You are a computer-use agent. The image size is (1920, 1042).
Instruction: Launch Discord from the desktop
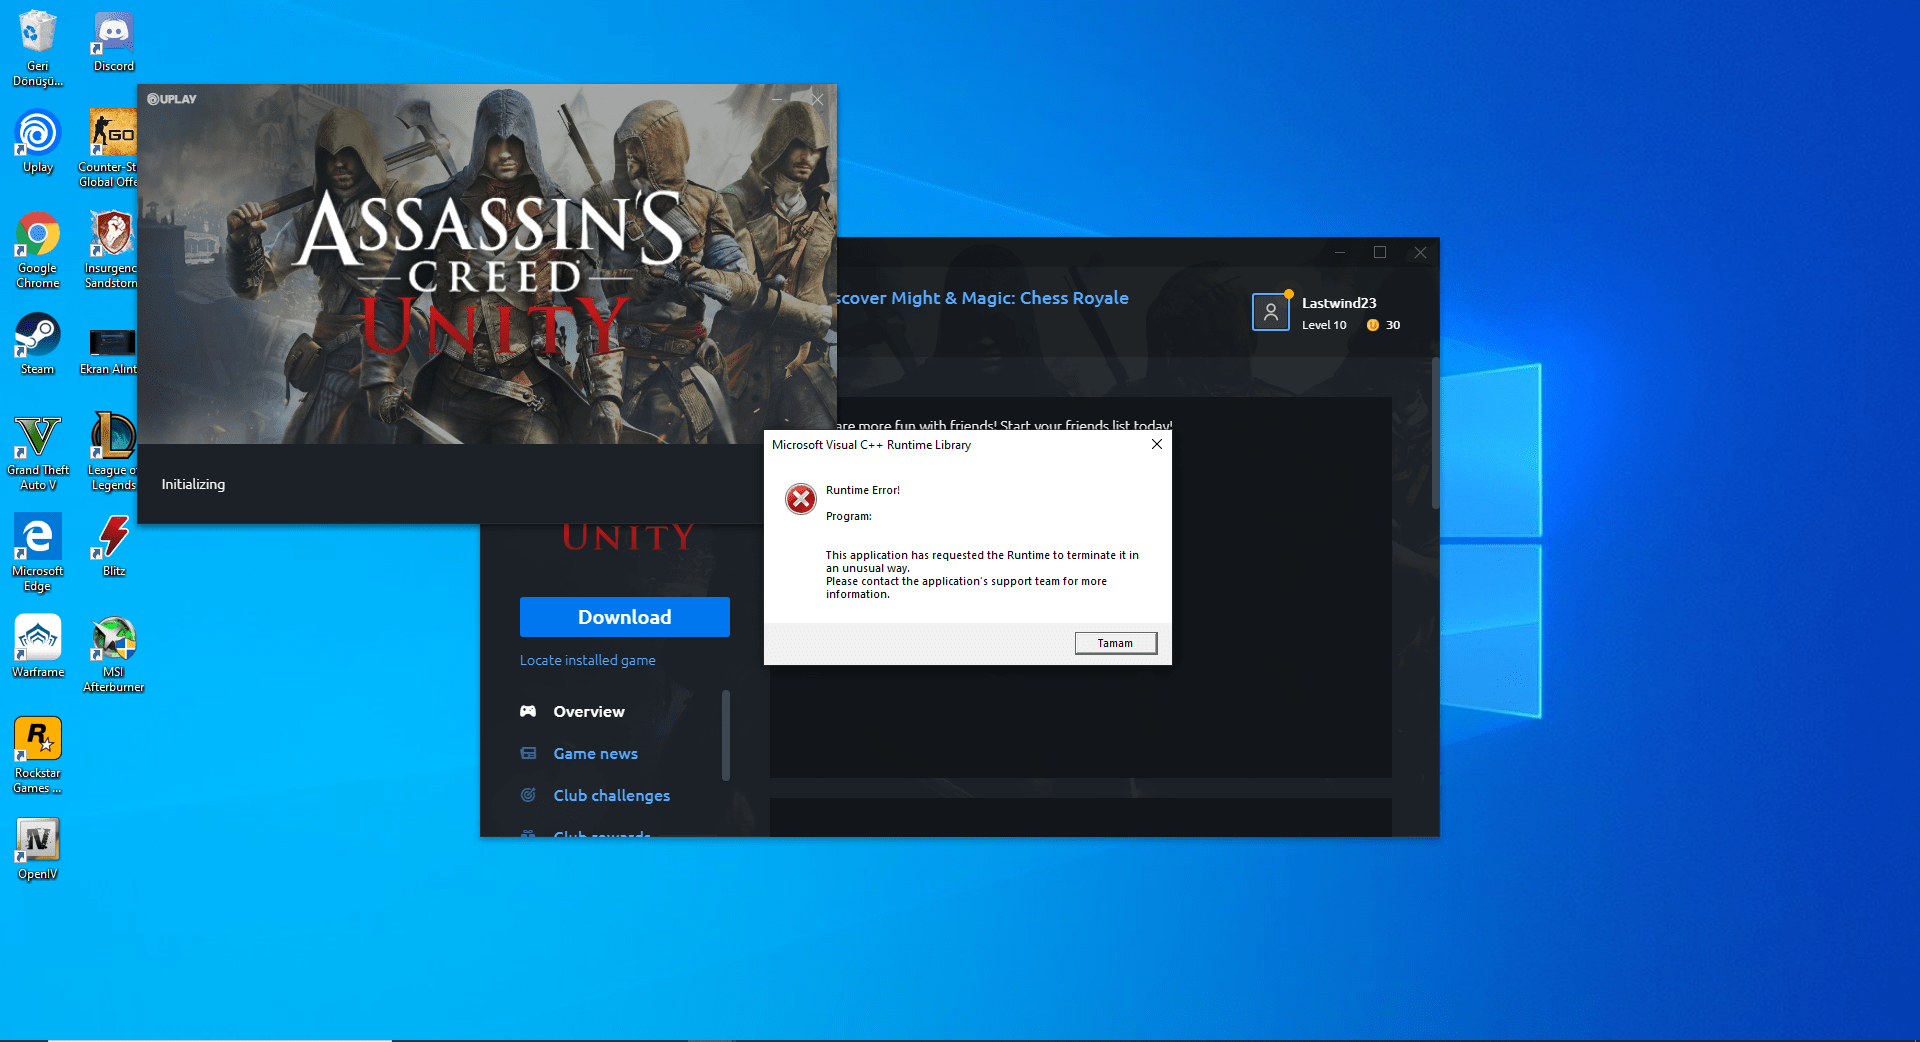point(114,42)
